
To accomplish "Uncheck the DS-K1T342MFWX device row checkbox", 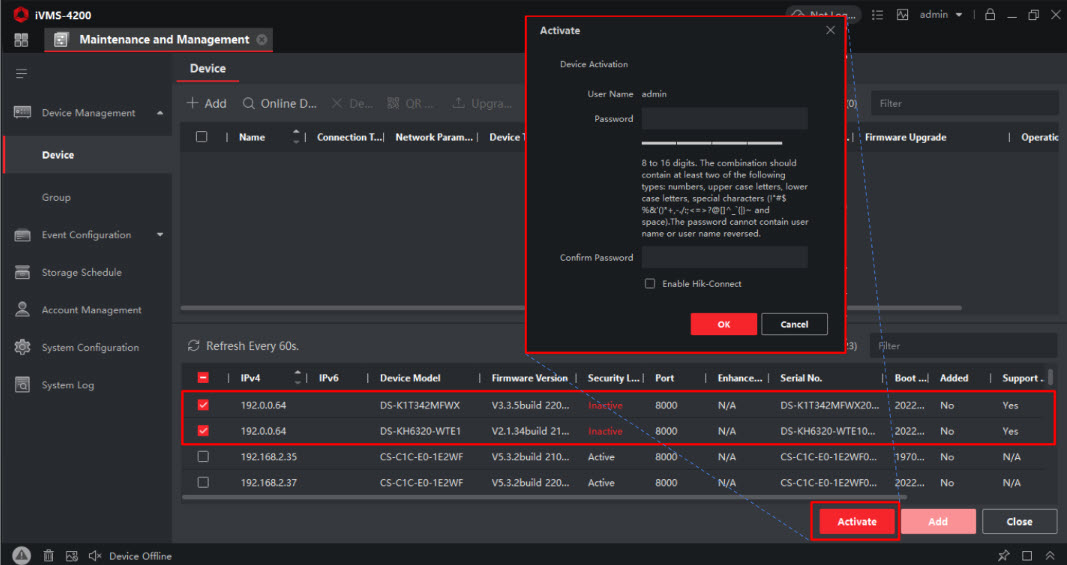I will tap(203, 405).
